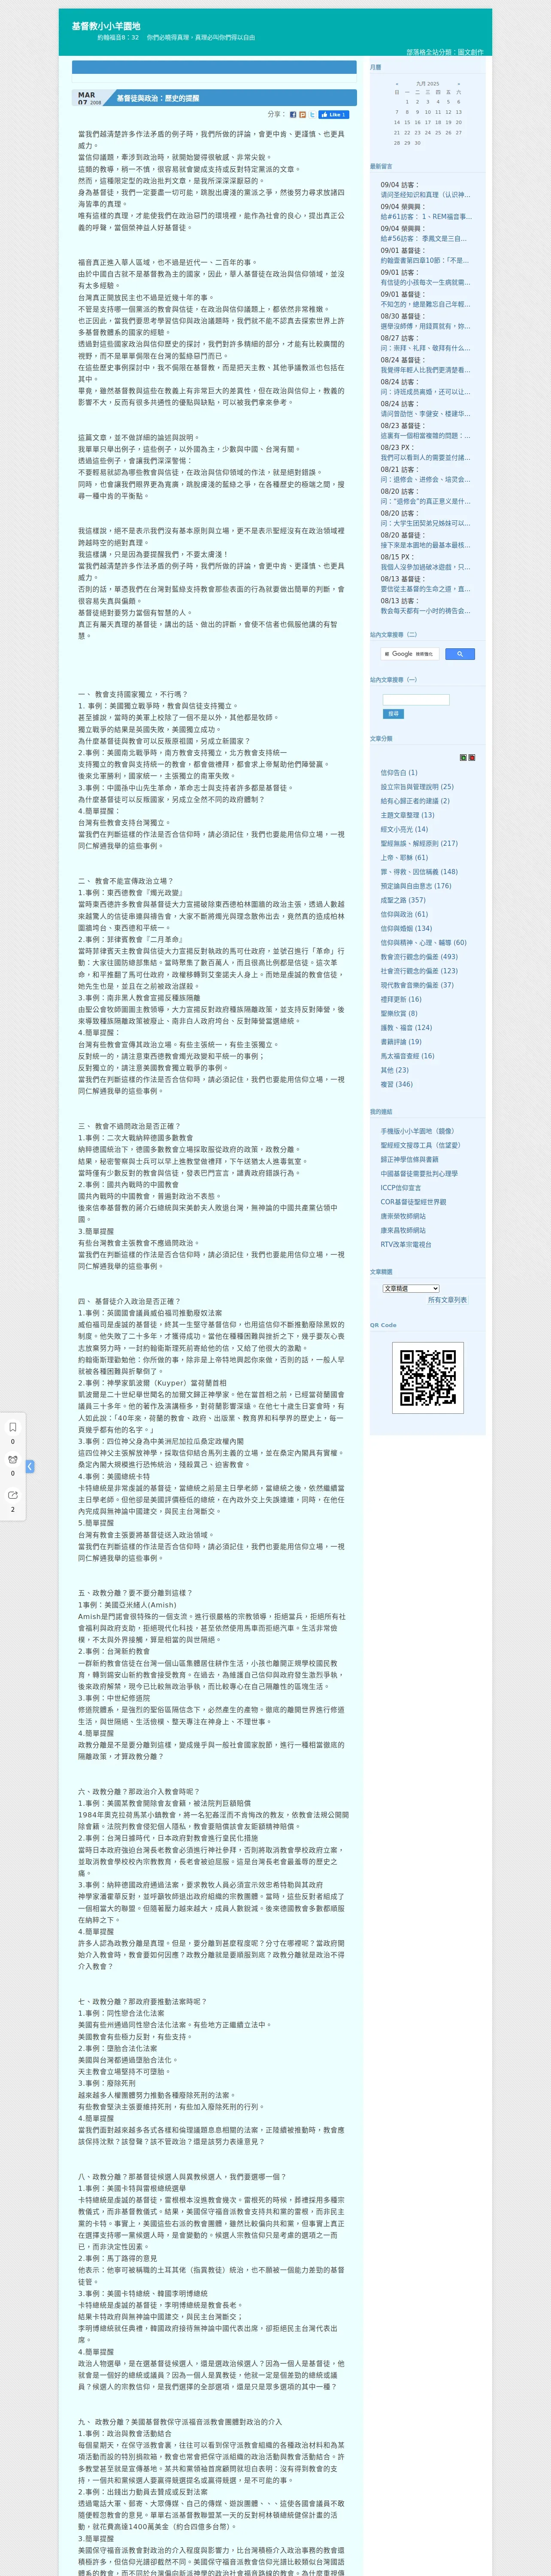Click the Facebook share icon
This screenshot has height=2576, width=551.
click(293, 115)
